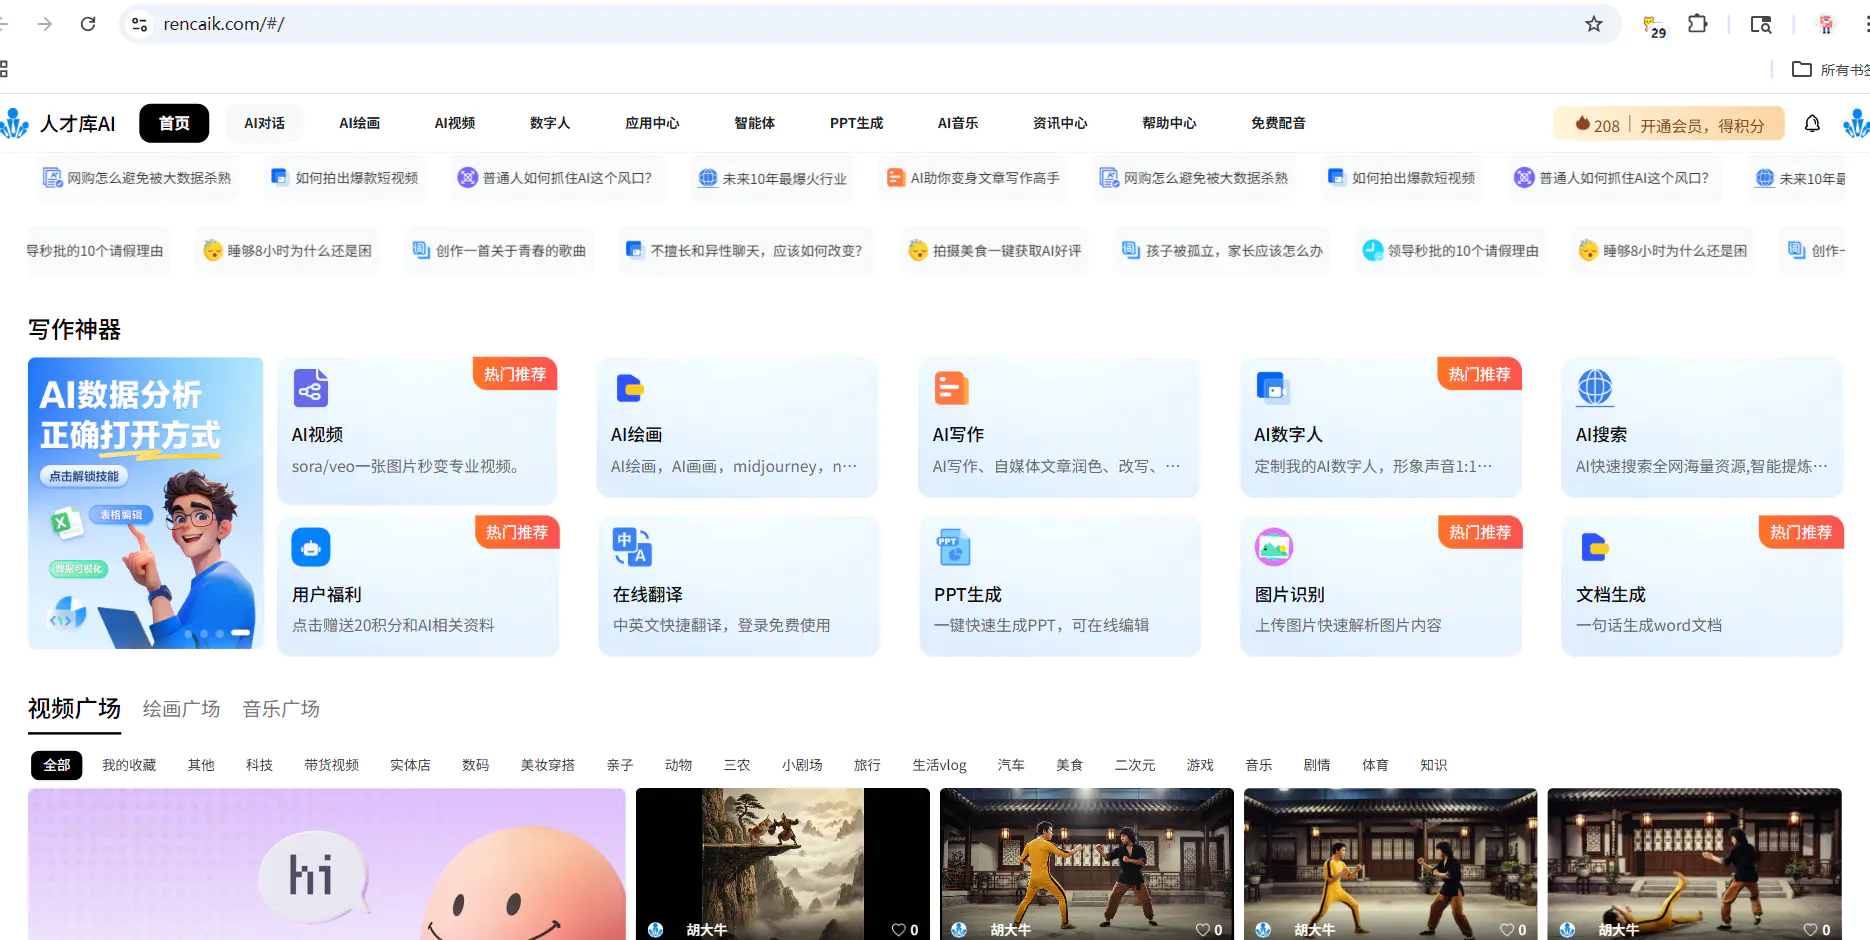The image size is (1870, 940).
Task: Open the browser extensions puzzle icon
Action: [1698, 24]
